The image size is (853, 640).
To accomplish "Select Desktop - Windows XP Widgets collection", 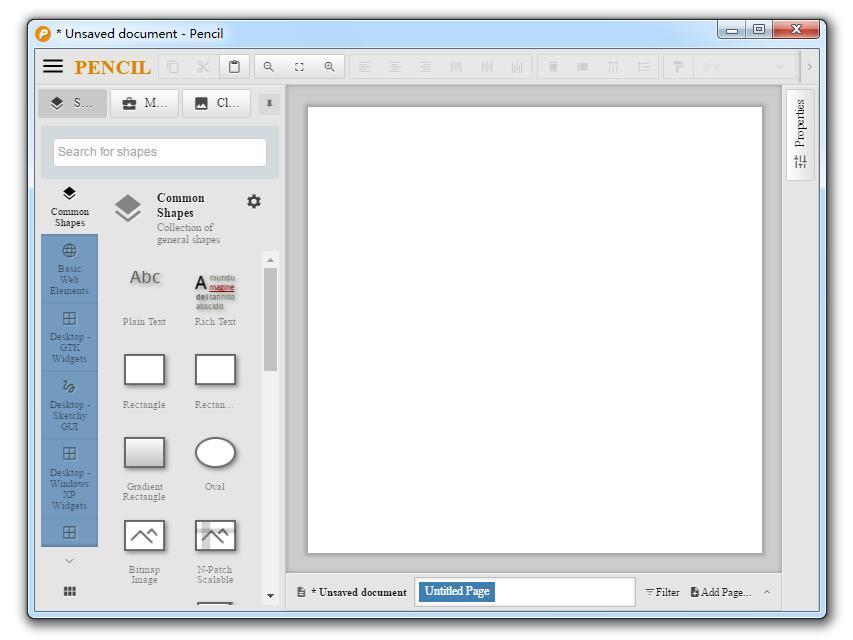I will [70, 478].
